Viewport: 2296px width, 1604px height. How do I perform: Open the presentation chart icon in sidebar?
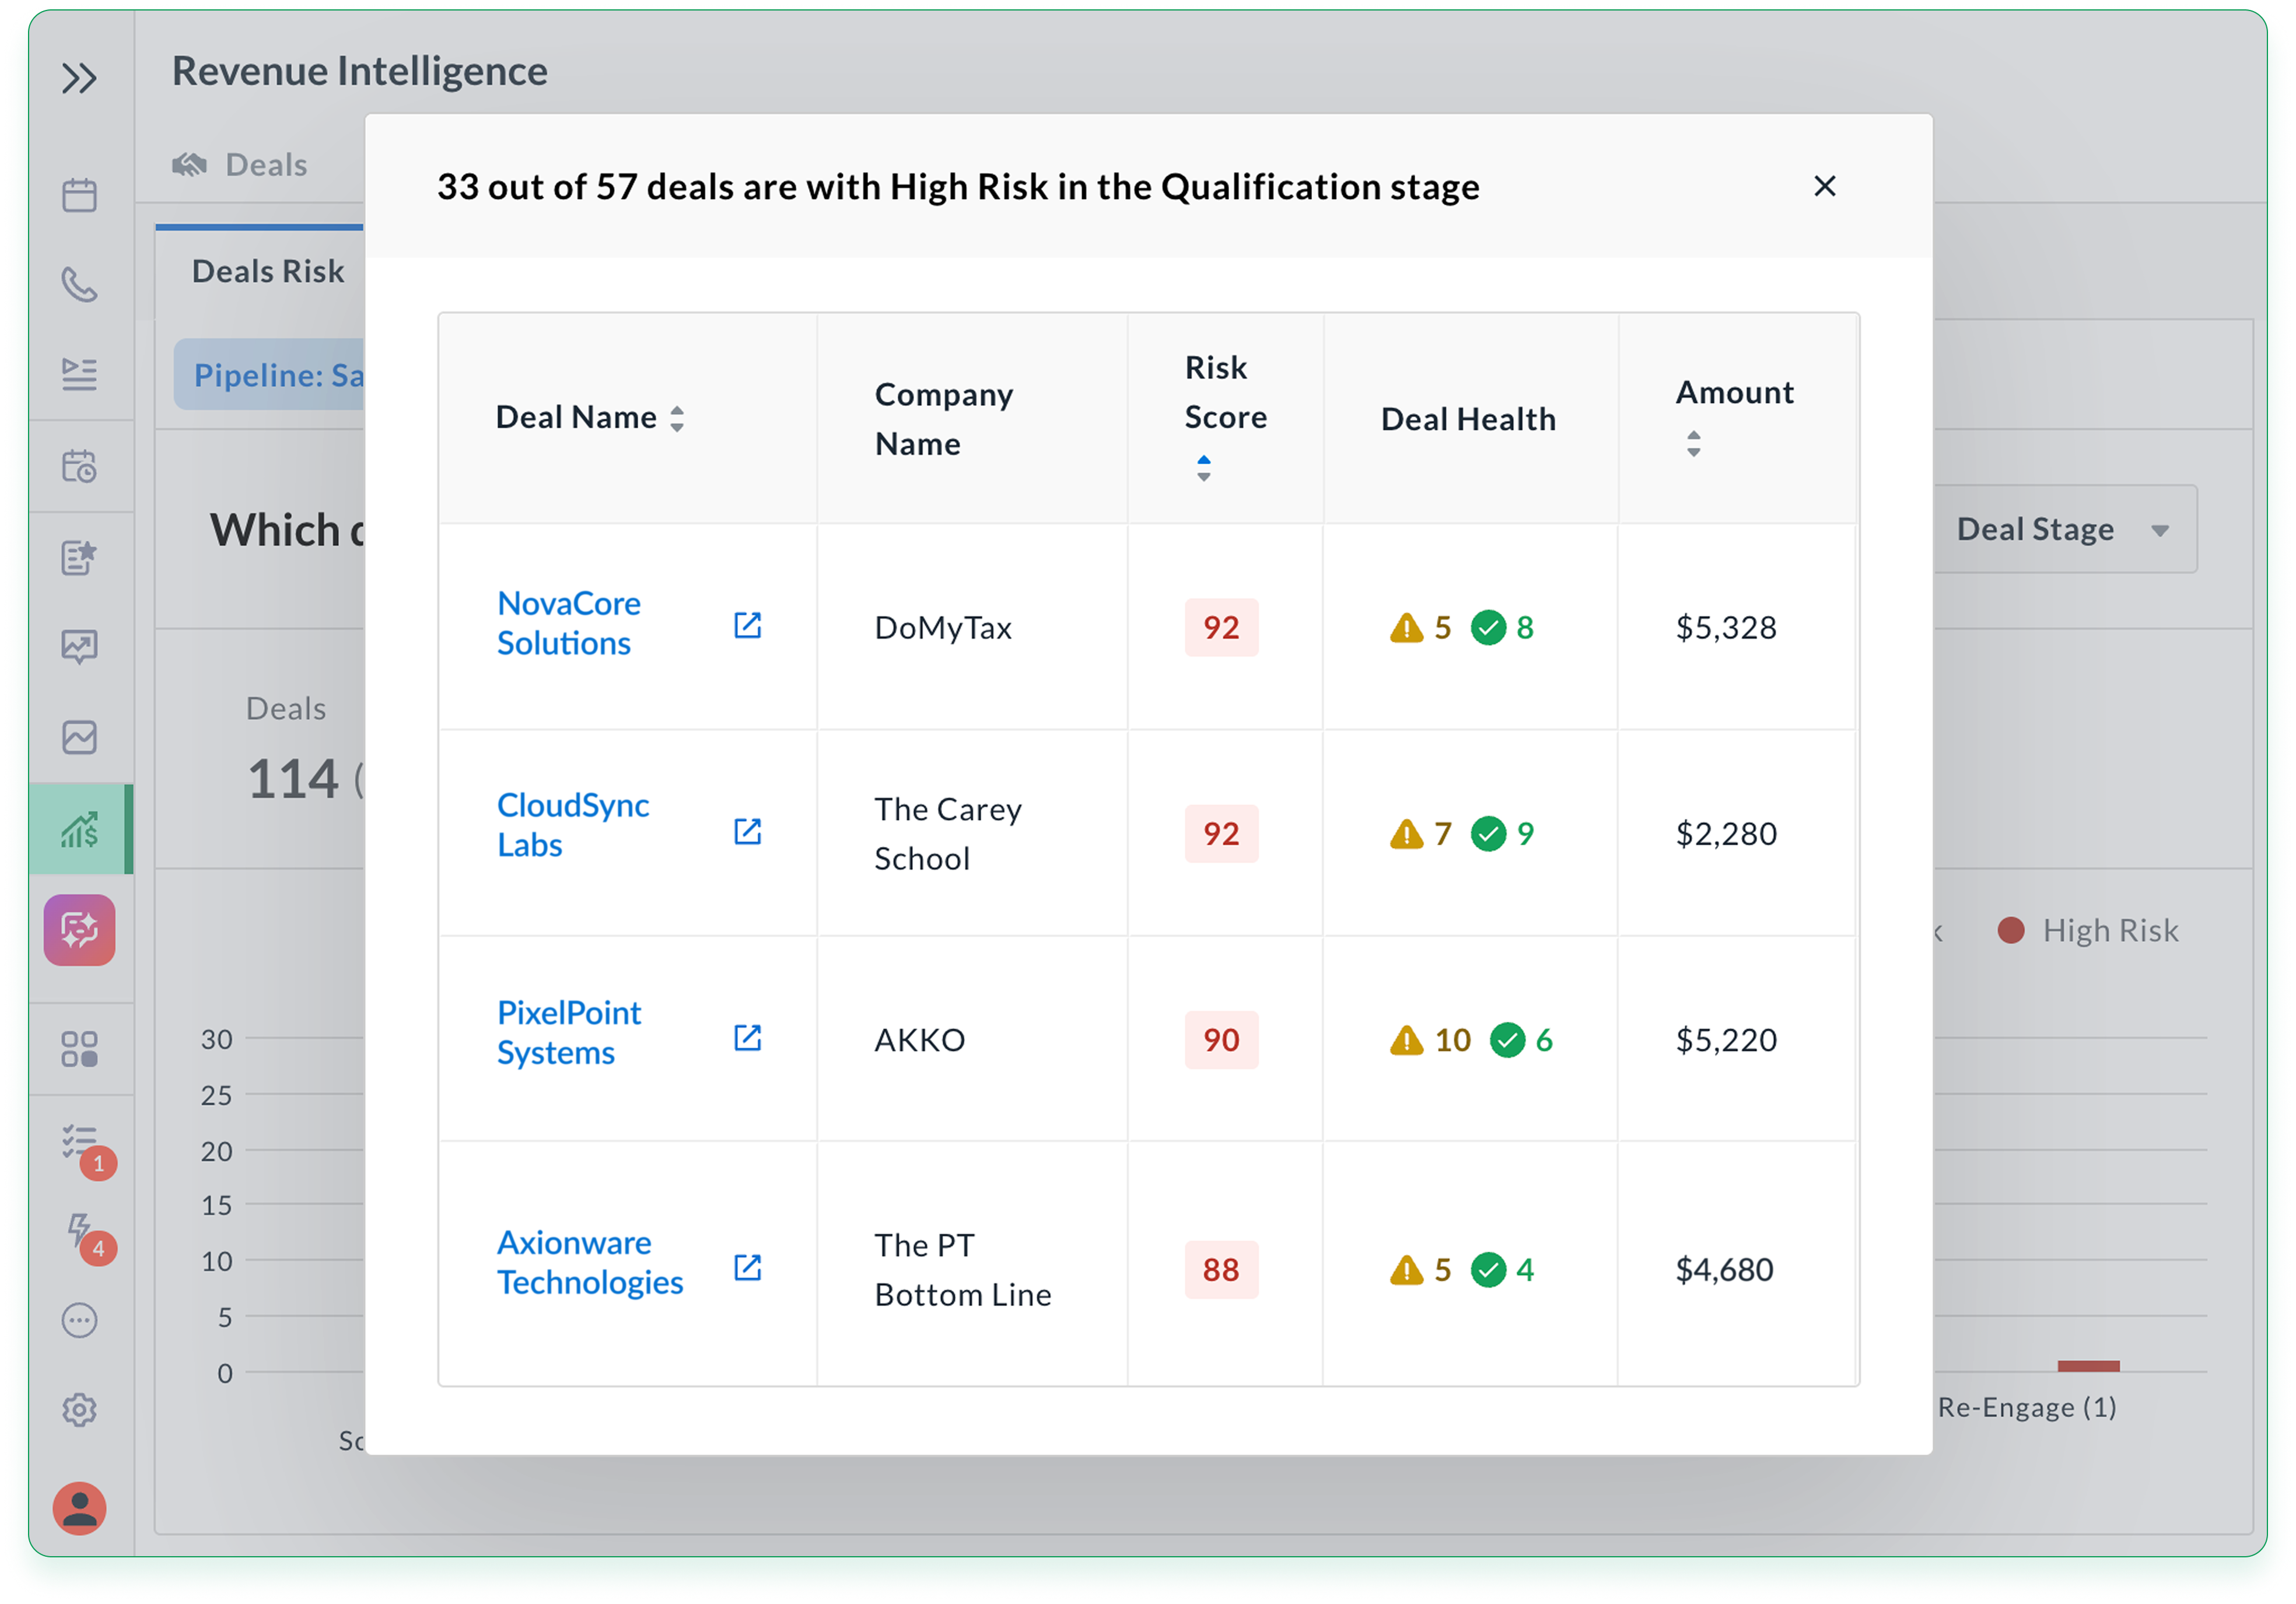(x=79, y=647)
